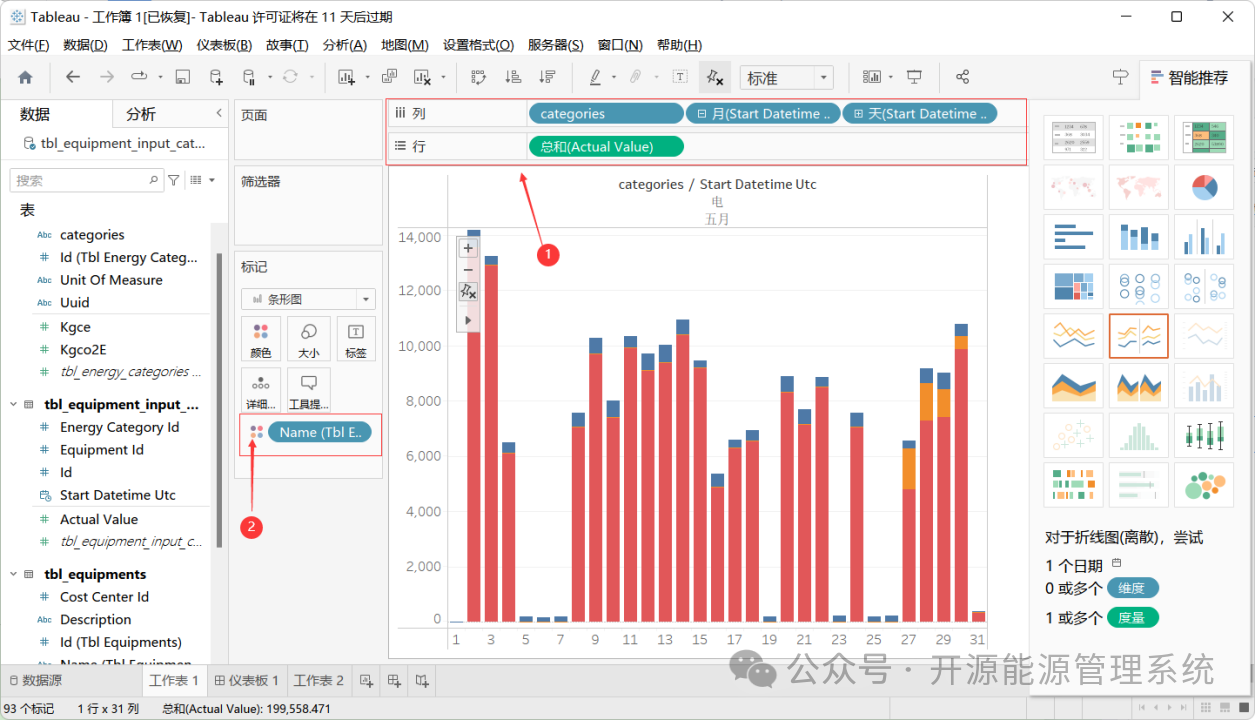The width and height of the screenshot is (1255, 720).
Task: Switch to the 分析 pane tab
Action: (x=141, y=114)
